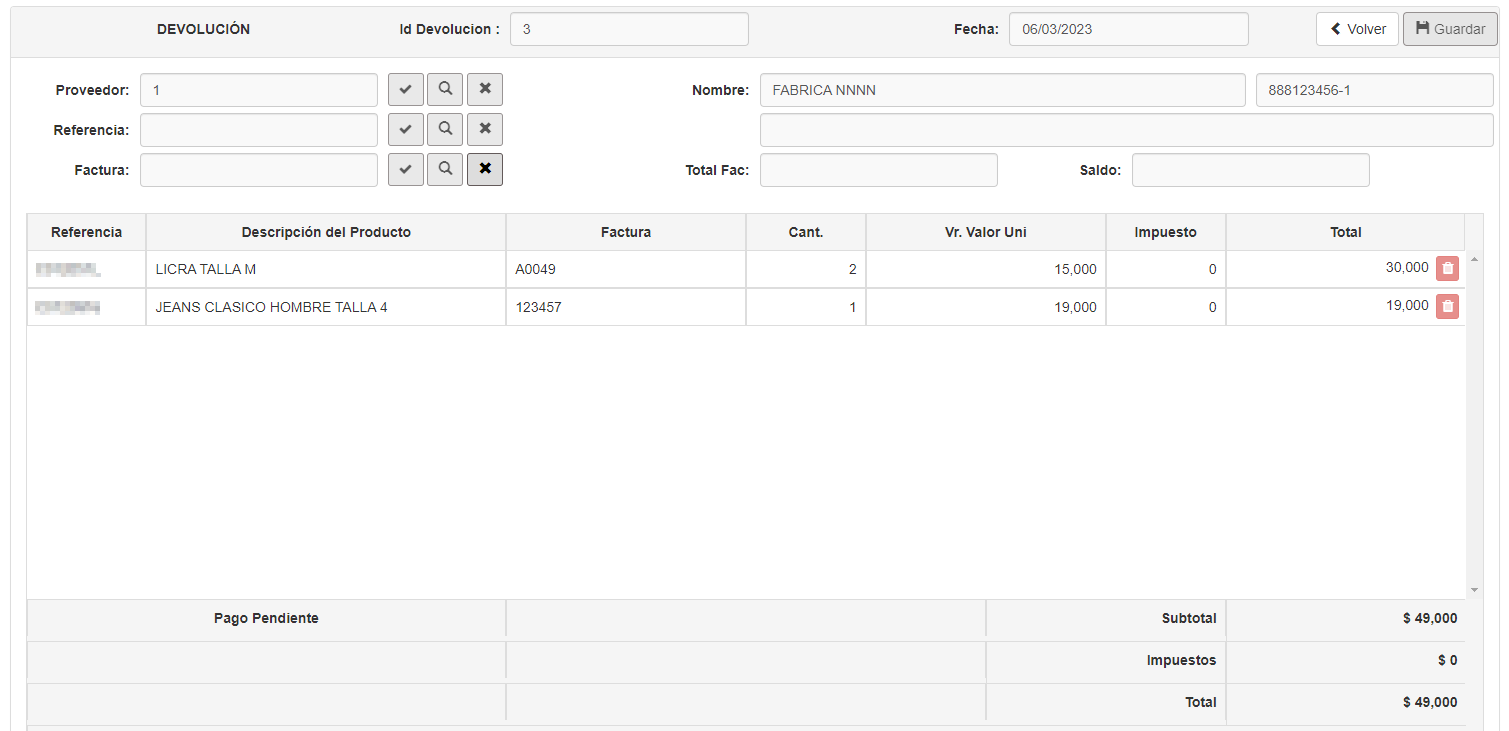Click into the Referencia input field

pyautogui.click(x=259, y=130)
